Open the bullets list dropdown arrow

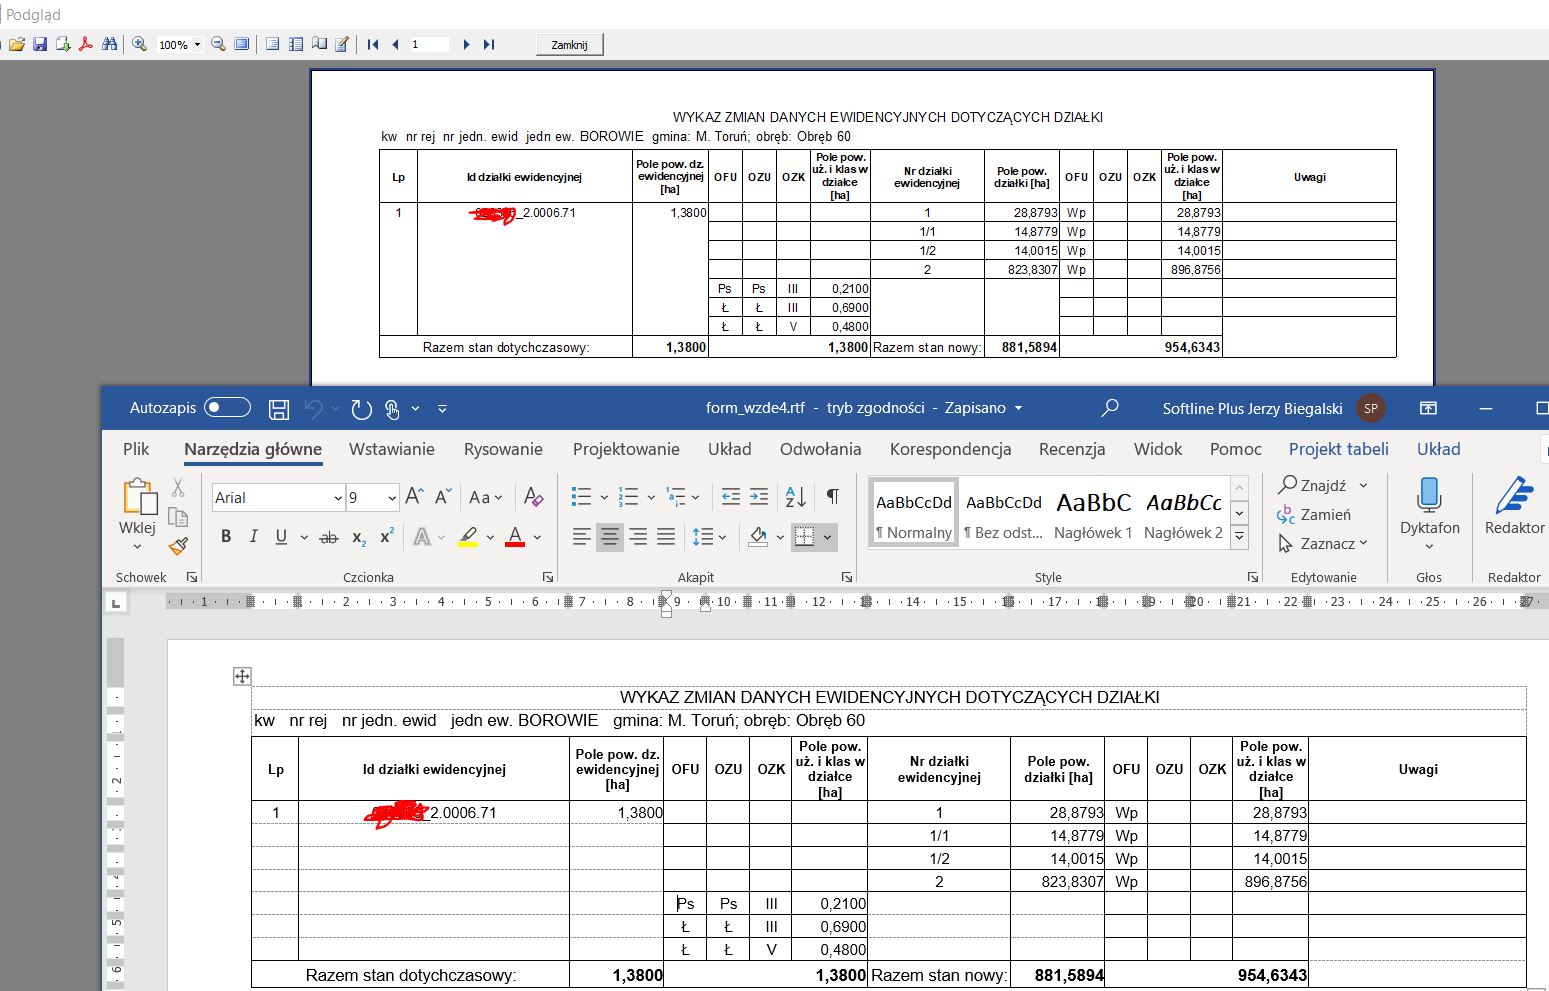point(604,497)
